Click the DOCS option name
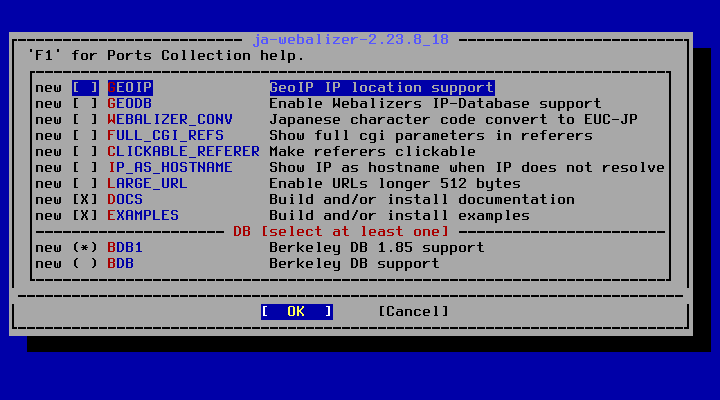This screenshot has height=400, width=720. [x=125, y=199]
